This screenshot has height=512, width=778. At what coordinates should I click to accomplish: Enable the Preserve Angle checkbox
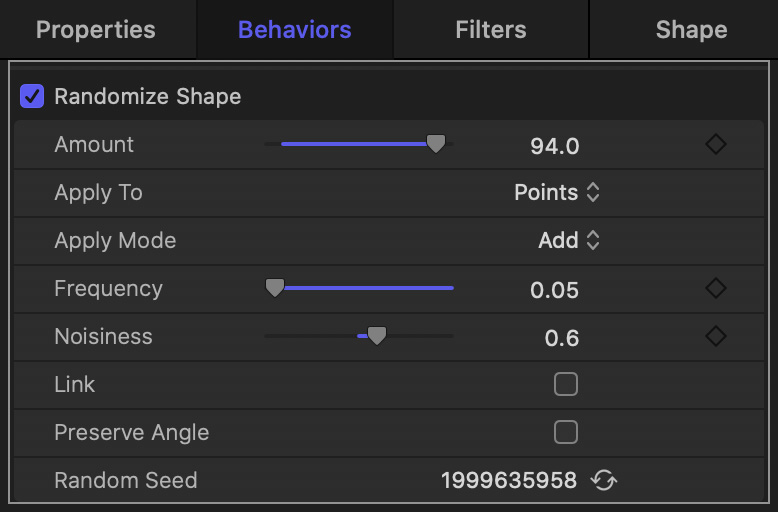pyautogui.click(x=566, y=432)
